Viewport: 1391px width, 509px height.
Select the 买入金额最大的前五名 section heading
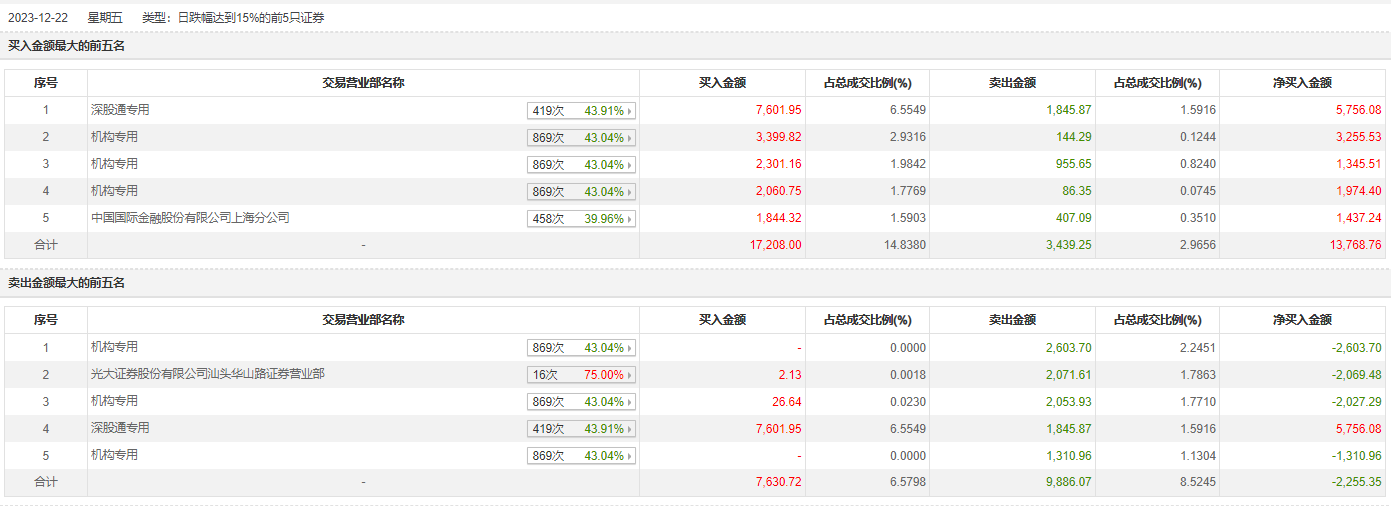(67, 46)
